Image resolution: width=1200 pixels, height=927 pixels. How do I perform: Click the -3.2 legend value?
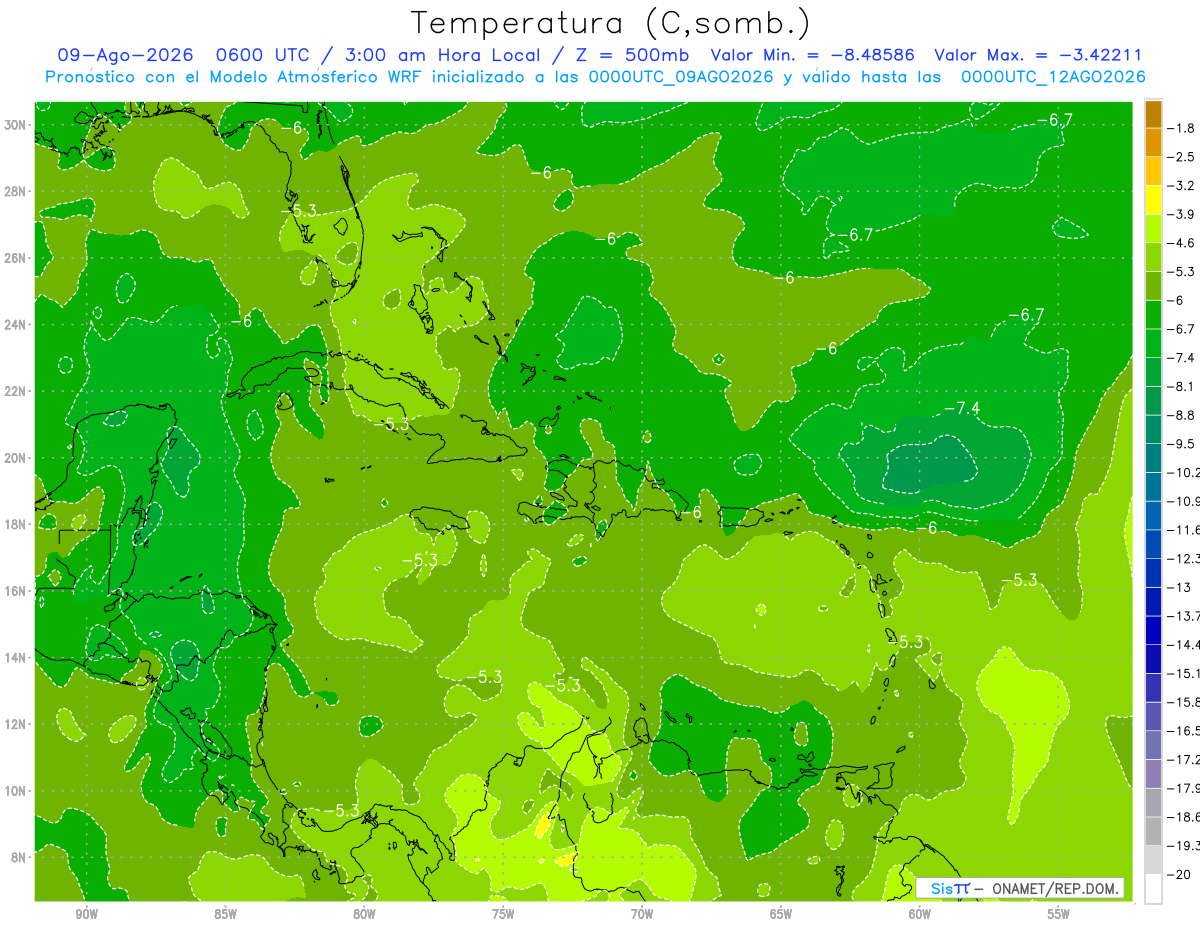[1181, 186]
